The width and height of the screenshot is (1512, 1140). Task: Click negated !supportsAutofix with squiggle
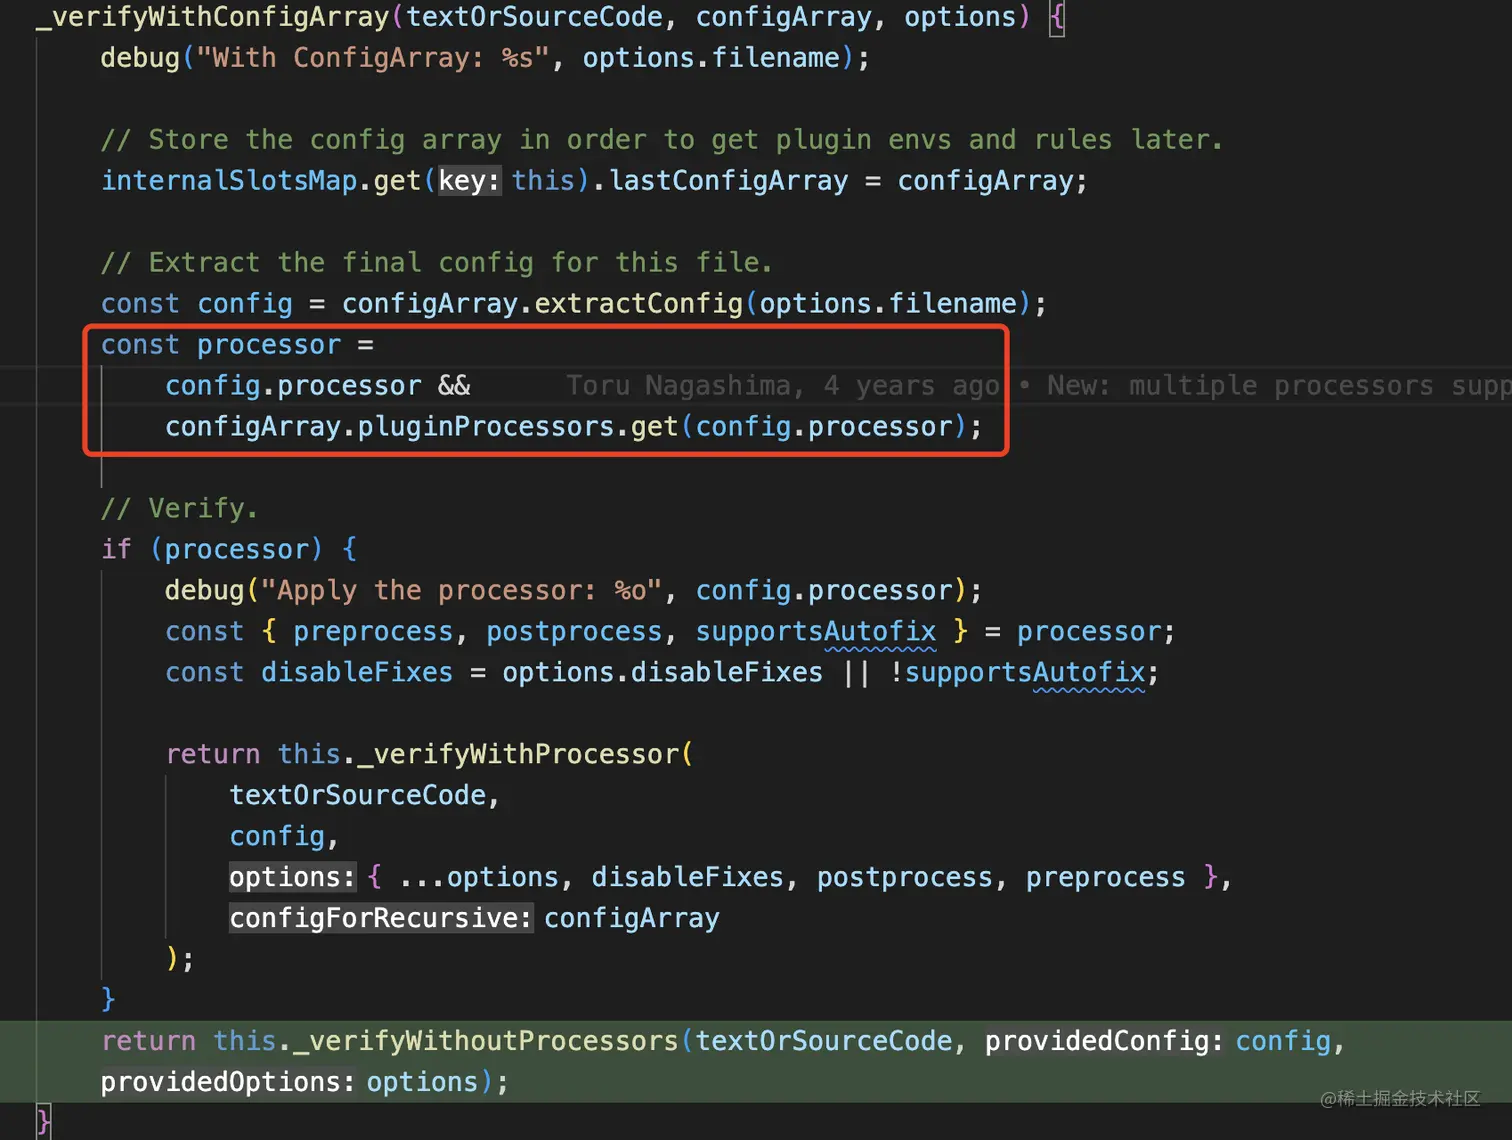(1017, 673)
